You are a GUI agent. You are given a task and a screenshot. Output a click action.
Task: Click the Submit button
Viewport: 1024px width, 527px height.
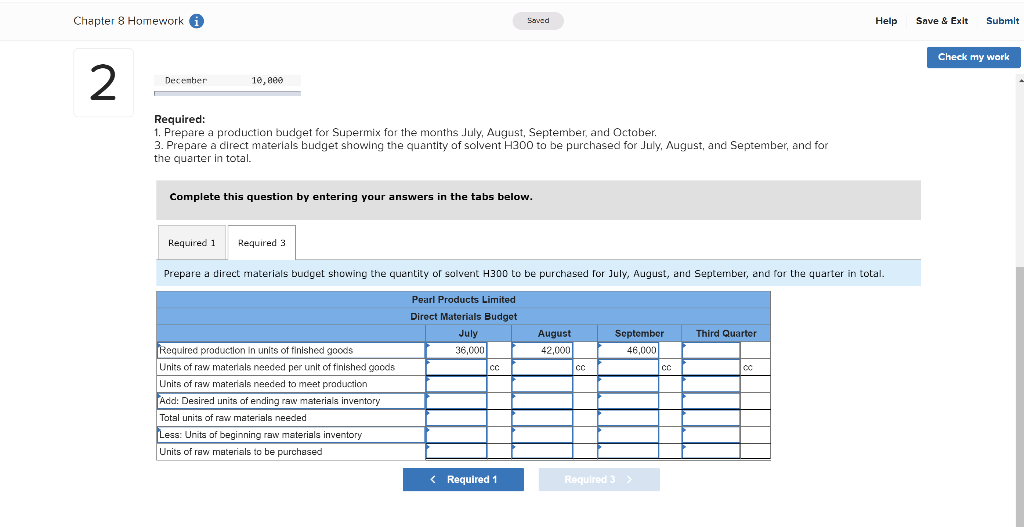click(1002, 21)
